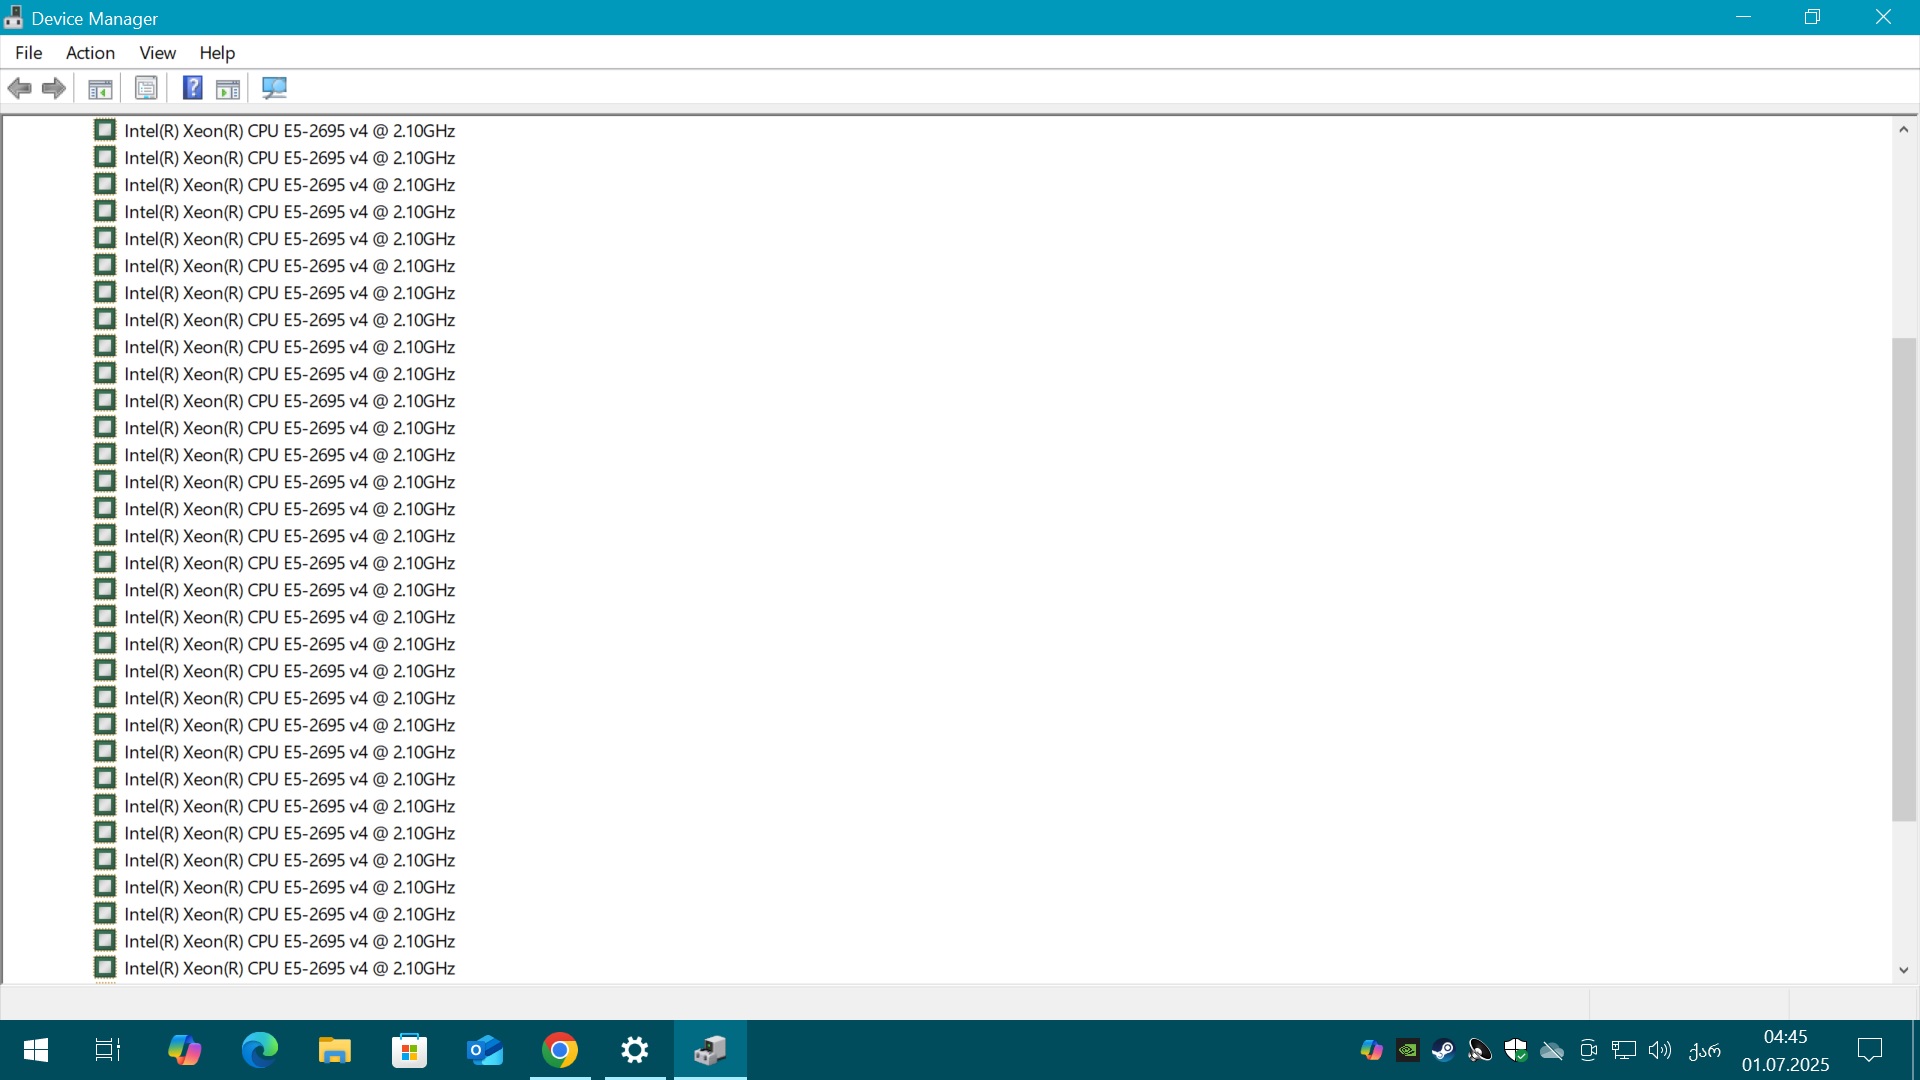The width and height of the screenshot is (1920, 1080).
Task: Open the Steam tray icon
Action: (1443, 1050)
